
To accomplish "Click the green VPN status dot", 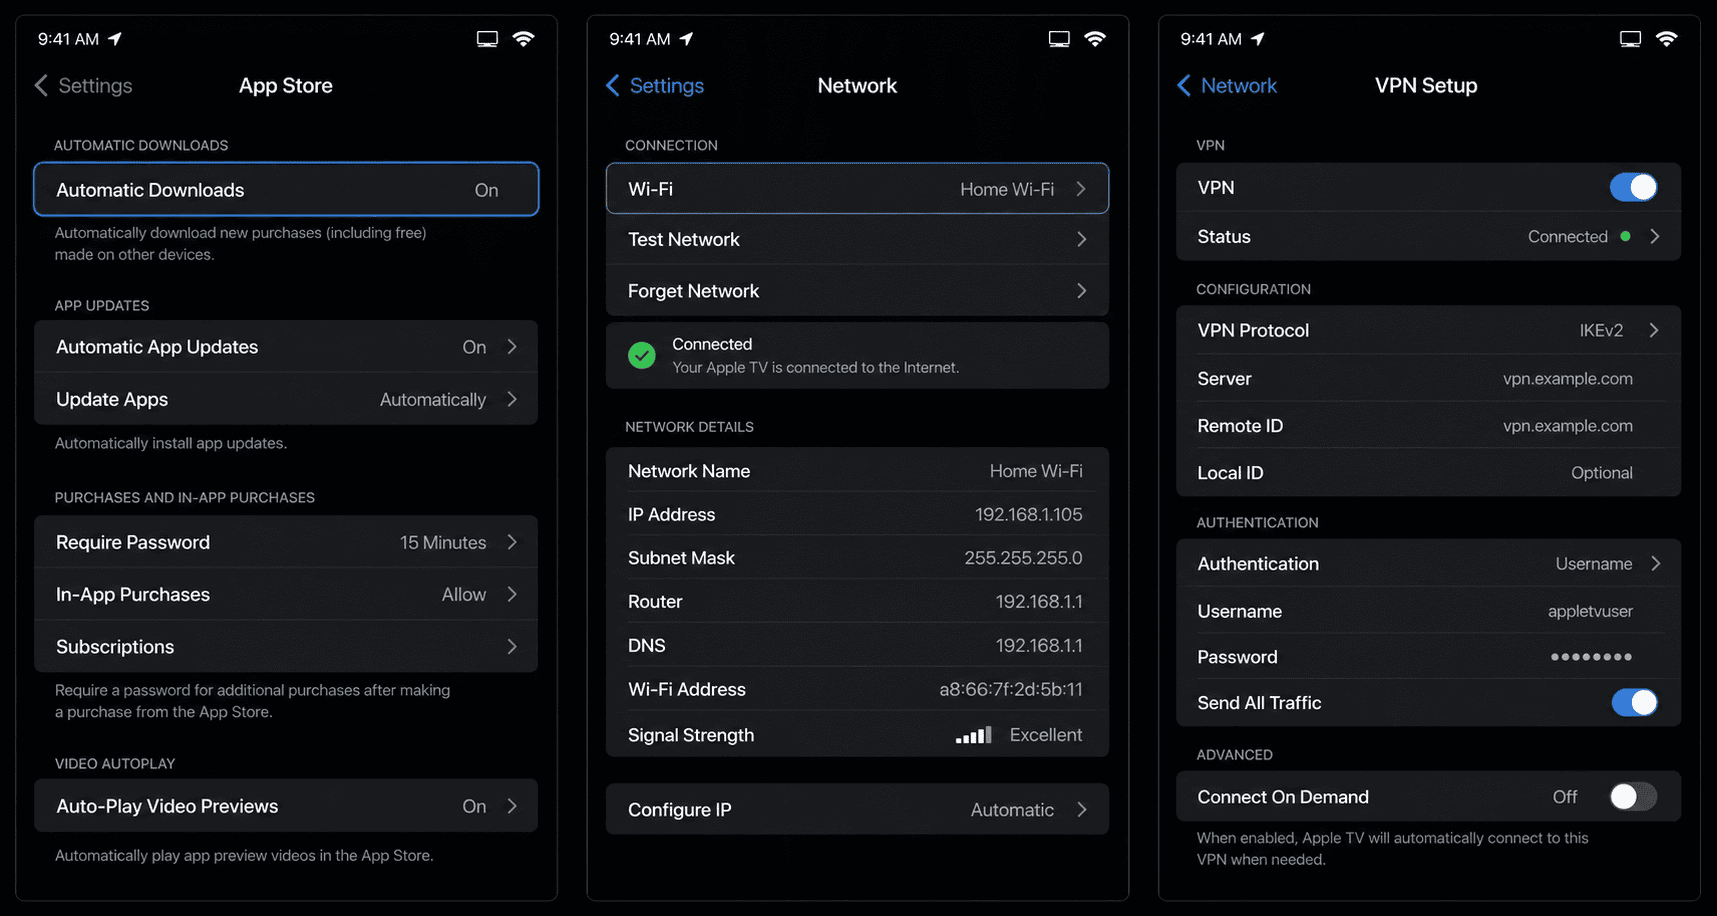I will (1625, 237).
